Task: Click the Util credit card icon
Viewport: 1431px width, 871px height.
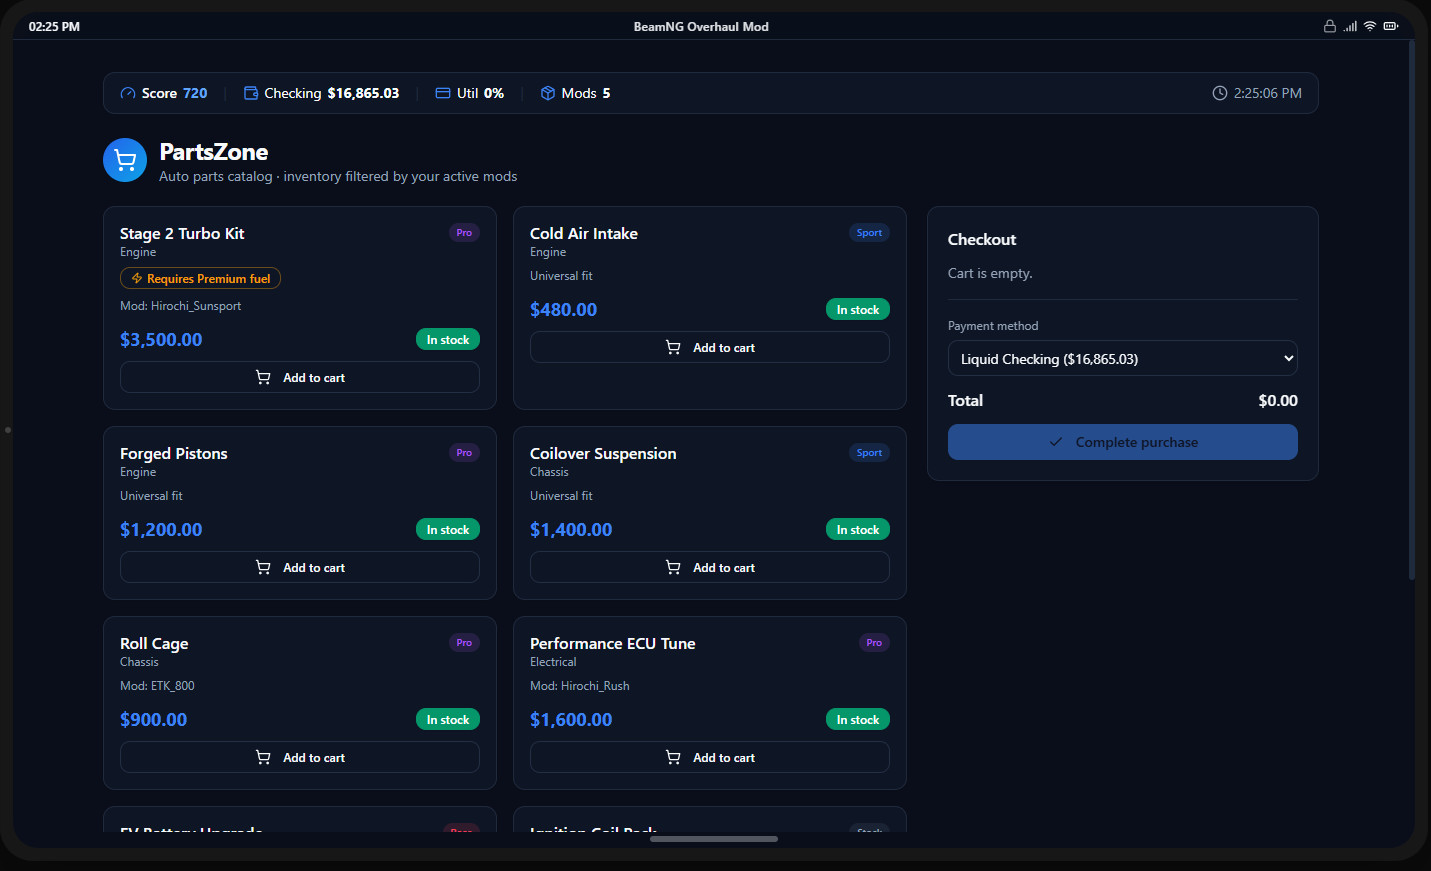Action: click(443, 93)
